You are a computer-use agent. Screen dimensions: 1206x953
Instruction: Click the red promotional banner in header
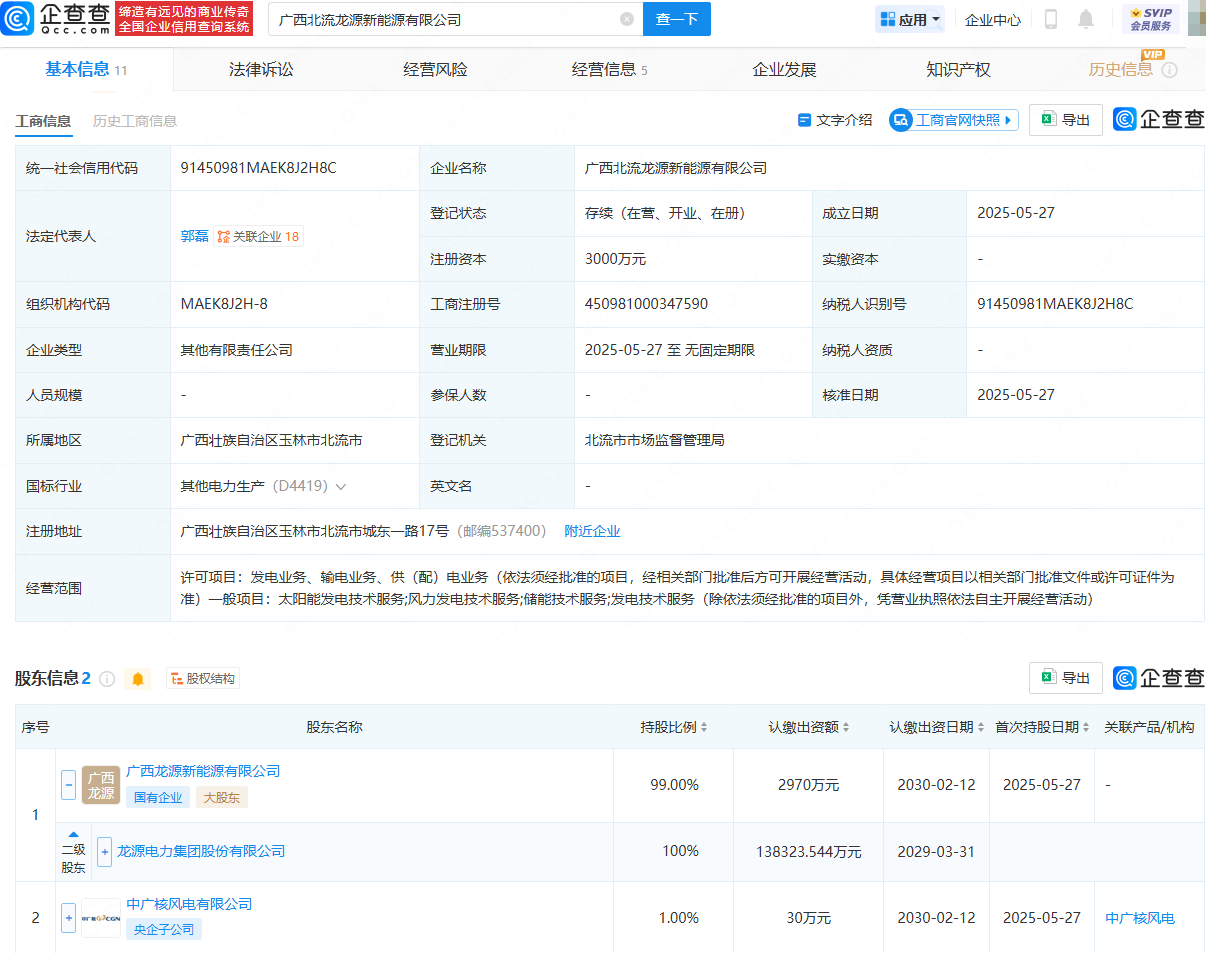click(x=184, y=19)
